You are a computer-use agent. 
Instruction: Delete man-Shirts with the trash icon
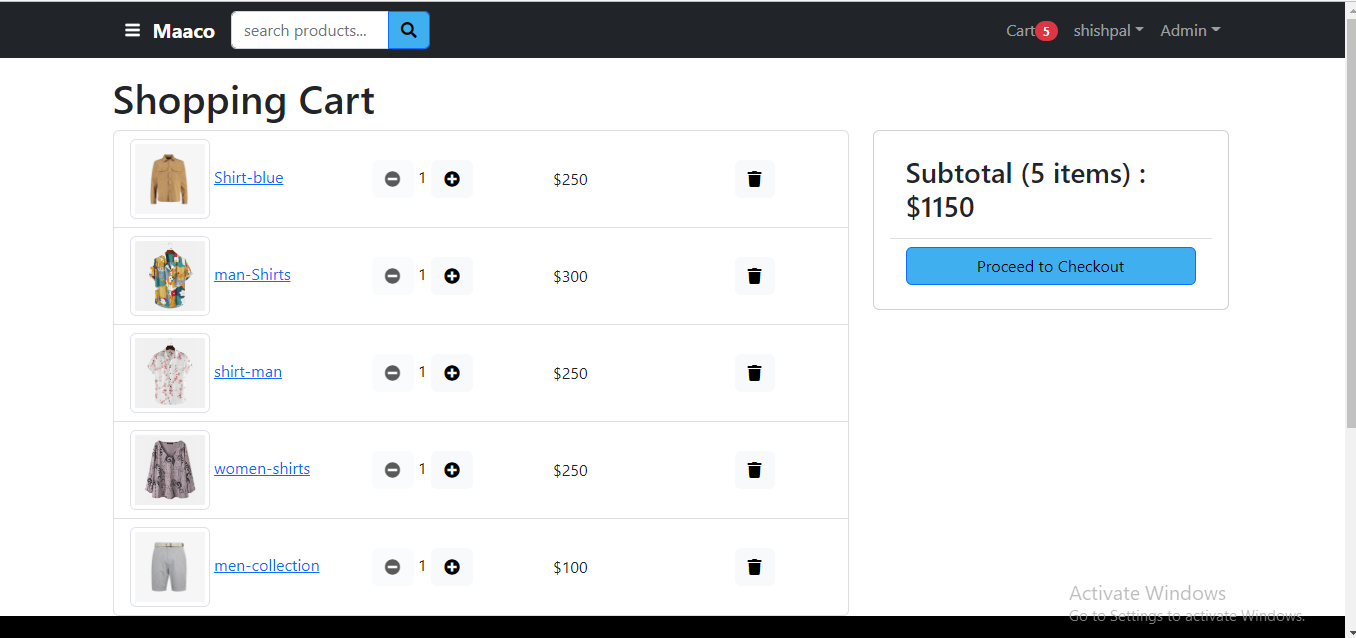point(754,275)
